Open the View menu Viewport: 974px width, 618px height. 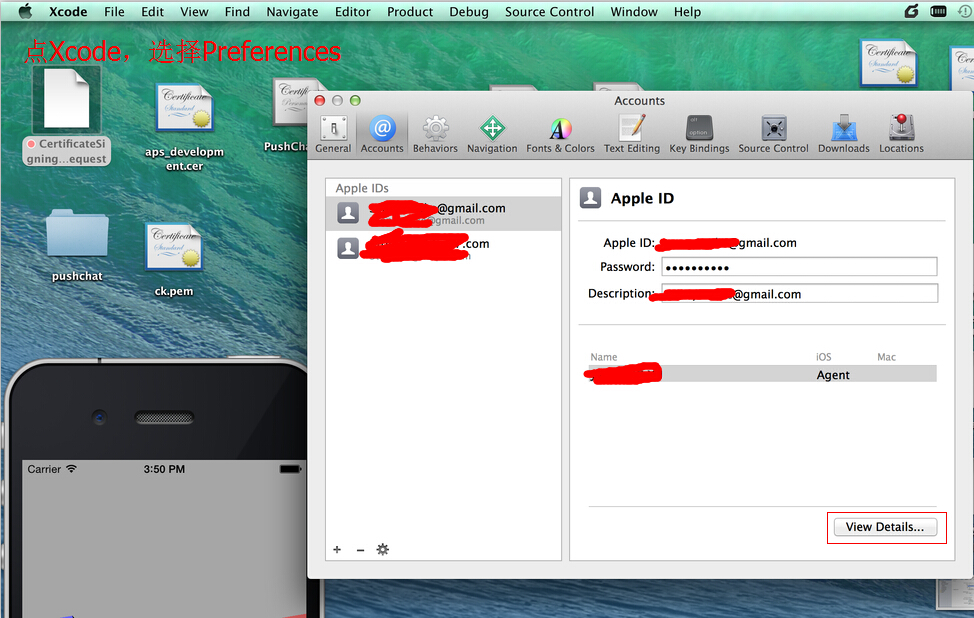[x=194, y=12]
